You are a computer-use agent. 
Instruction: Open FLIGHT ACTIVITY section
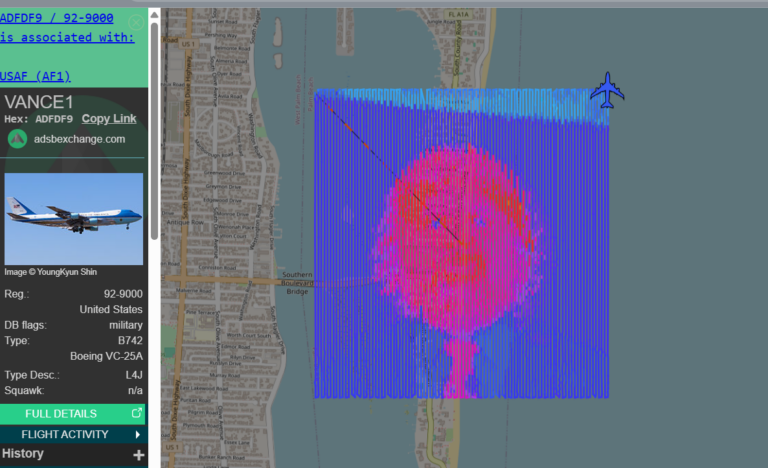coord(73,435)
